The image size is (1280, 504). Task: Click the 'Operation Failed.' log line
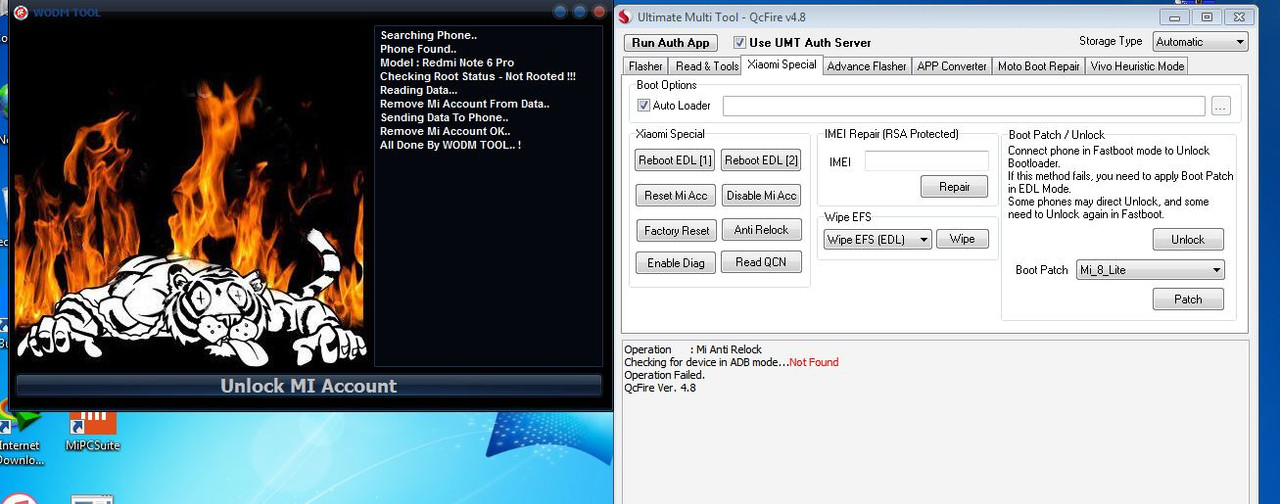click(x=664, y=375)
